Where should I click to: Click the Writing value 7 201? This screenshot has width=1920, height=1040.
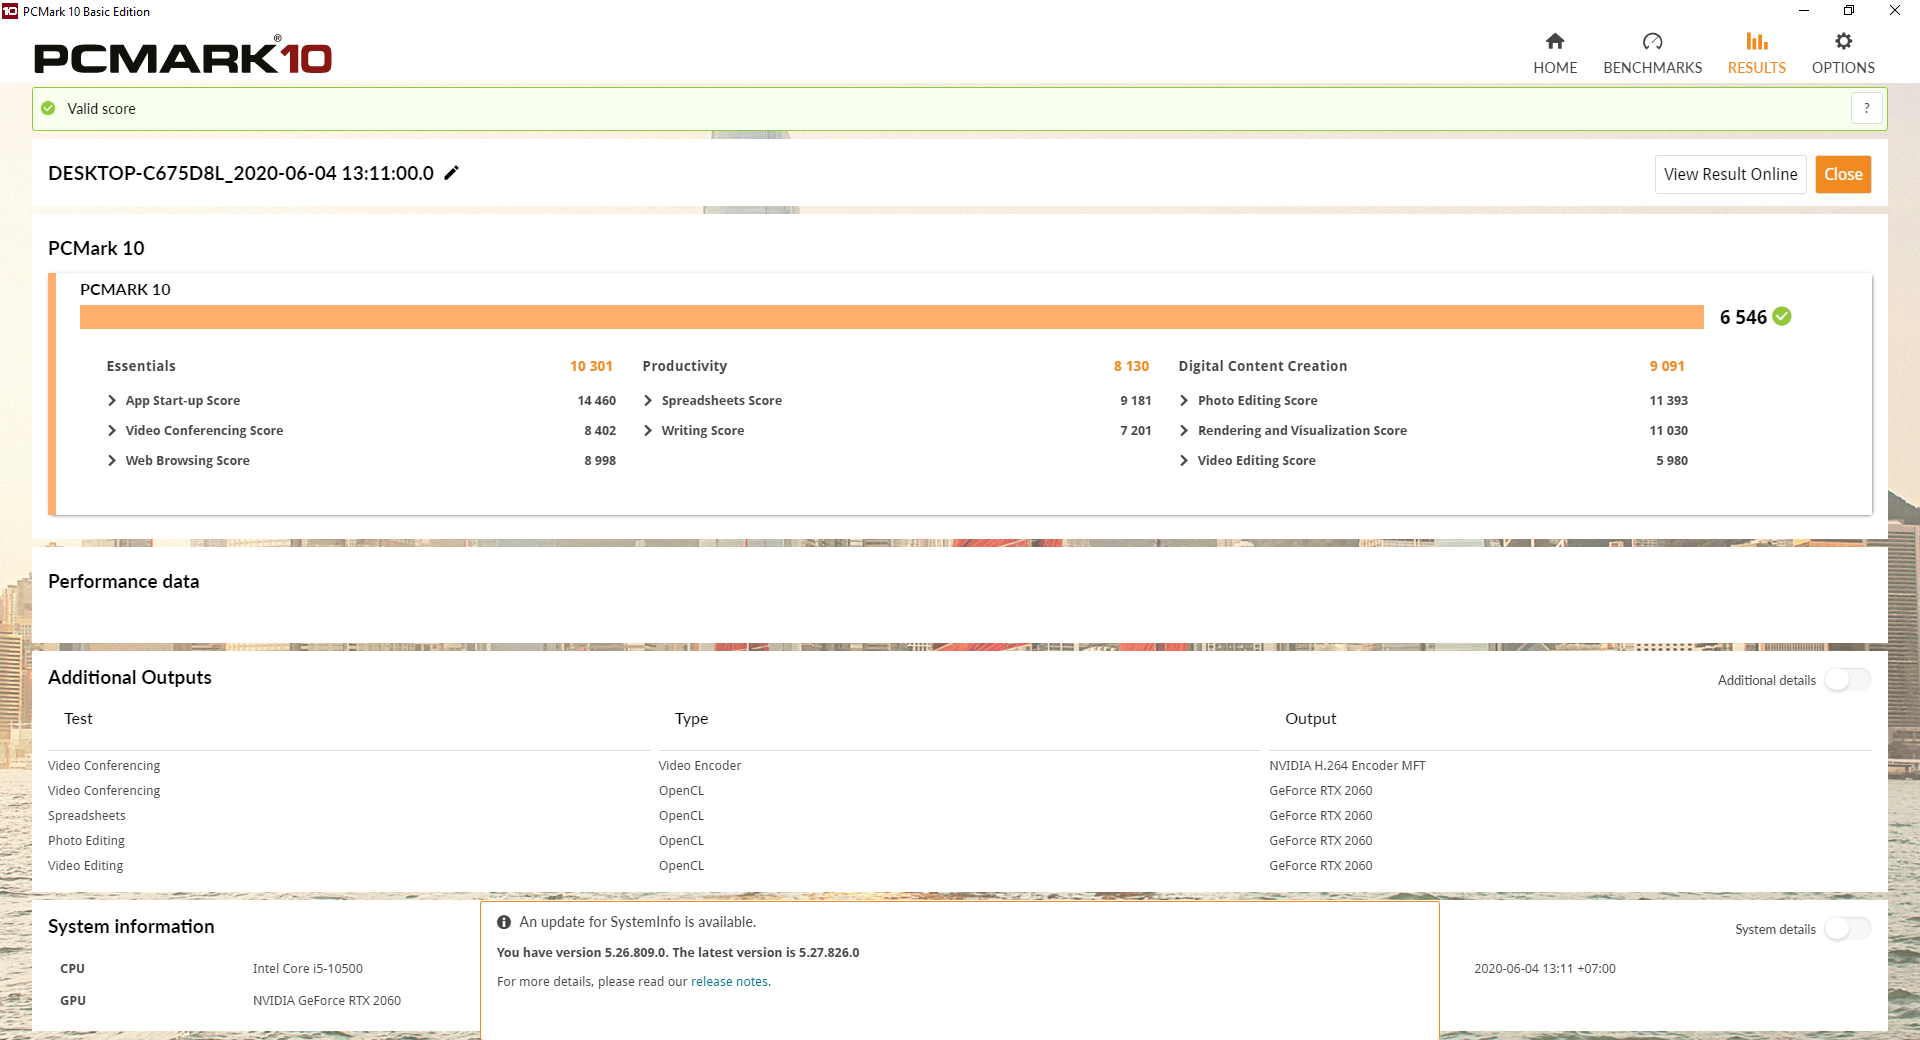click(1136, 430)
